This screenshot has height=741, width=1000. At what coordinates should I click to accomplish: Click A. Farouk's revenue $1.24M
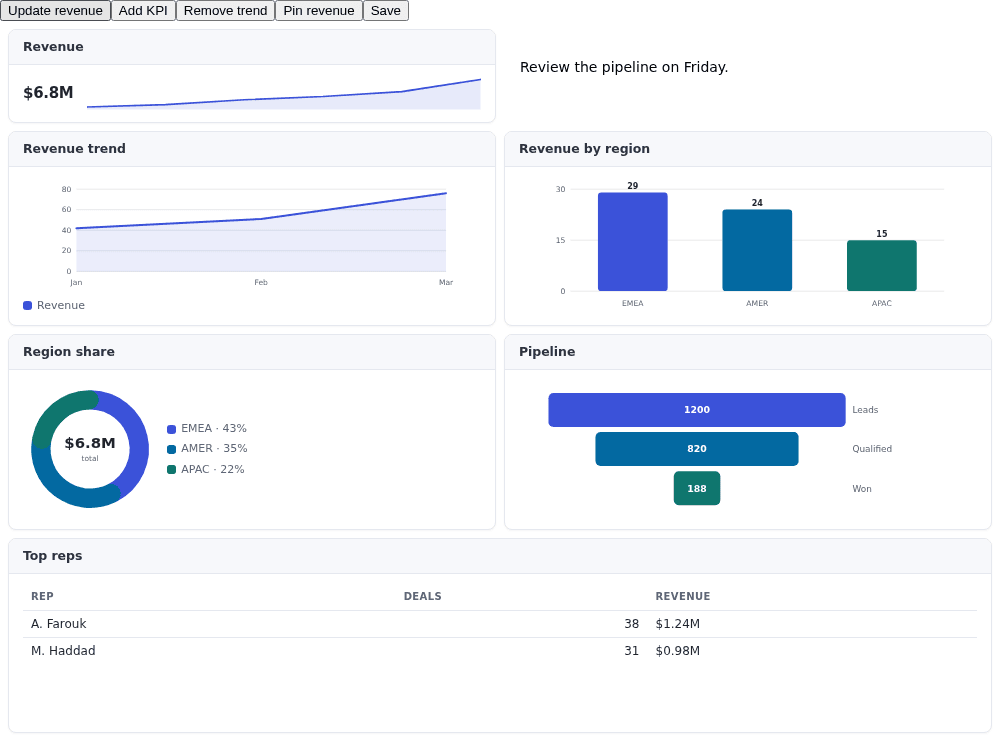coord(677,624)
